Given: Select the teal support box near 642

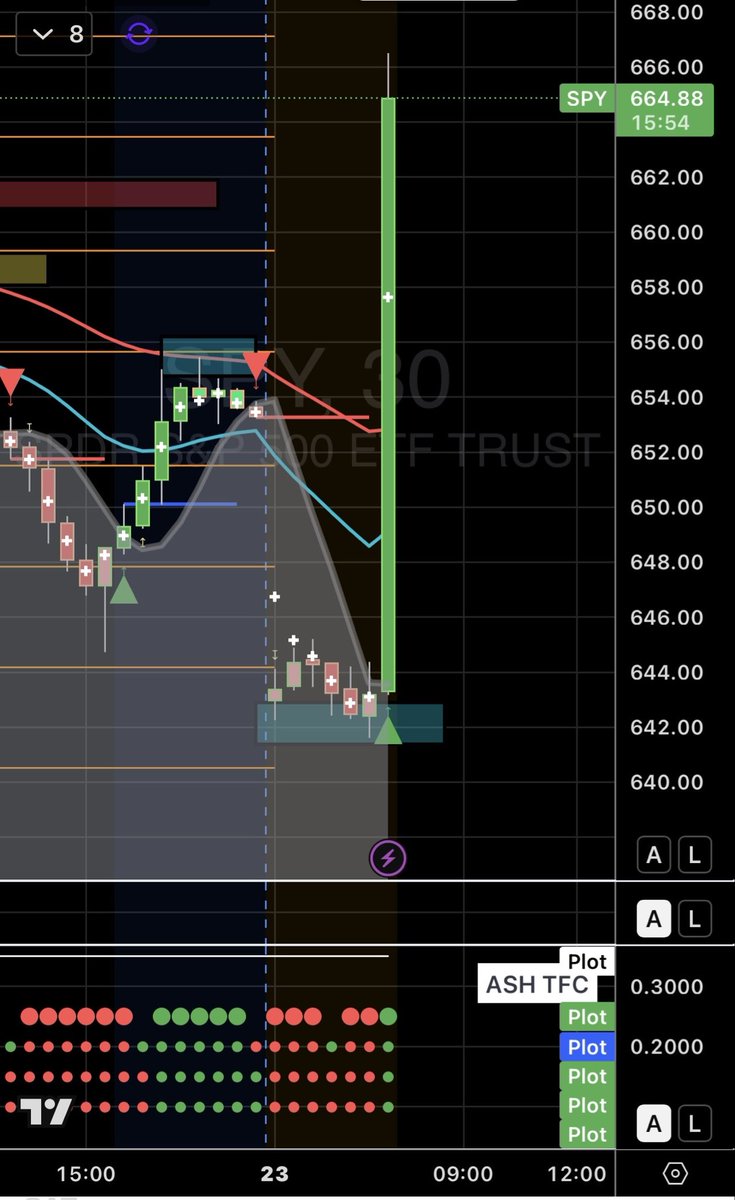Looking at the screenshot, I should coord(350,723).
